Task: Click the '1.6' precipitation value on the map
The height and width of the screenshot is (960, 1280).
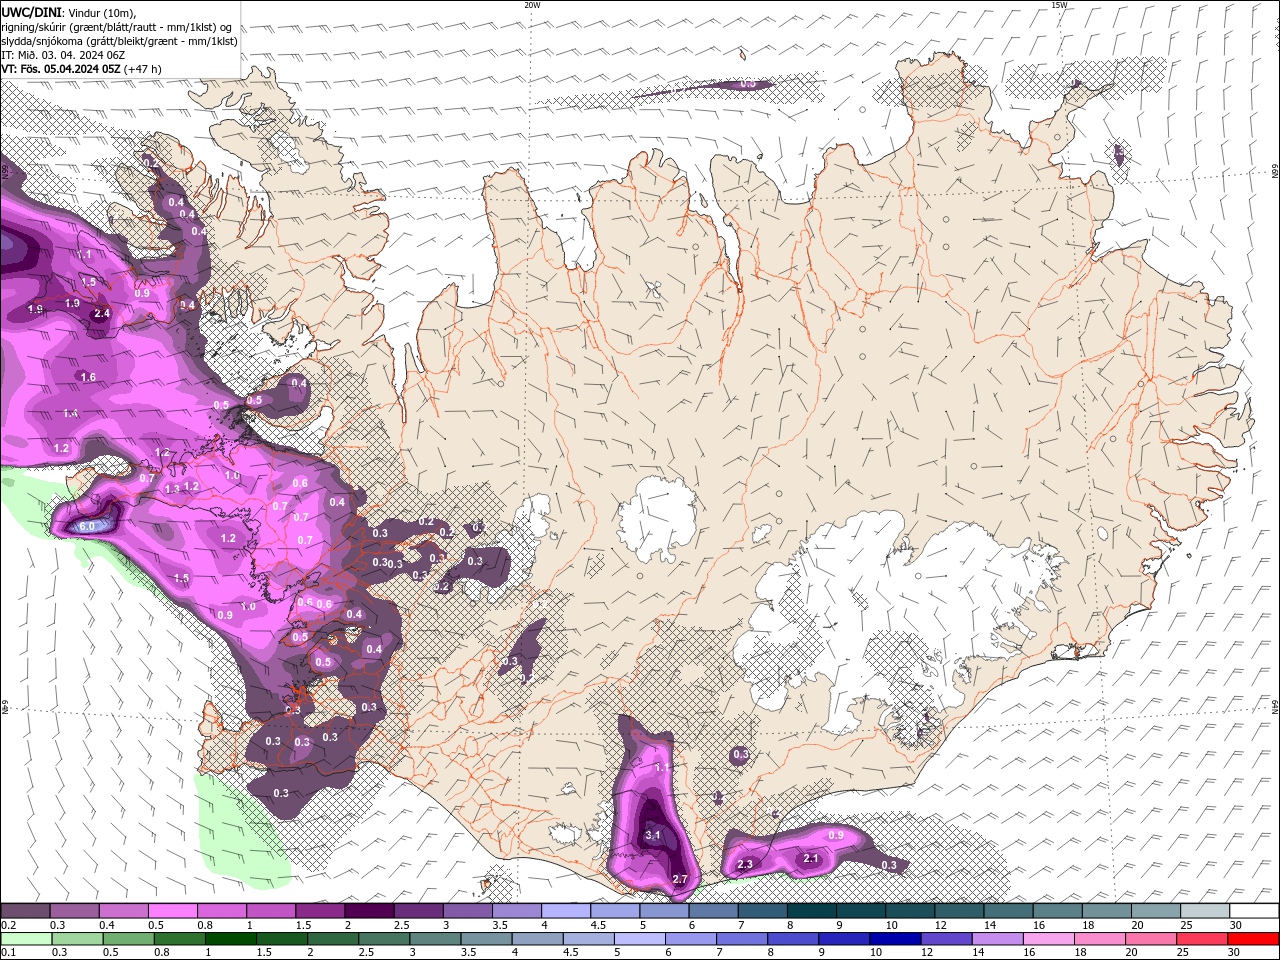Action: [88, 377]
